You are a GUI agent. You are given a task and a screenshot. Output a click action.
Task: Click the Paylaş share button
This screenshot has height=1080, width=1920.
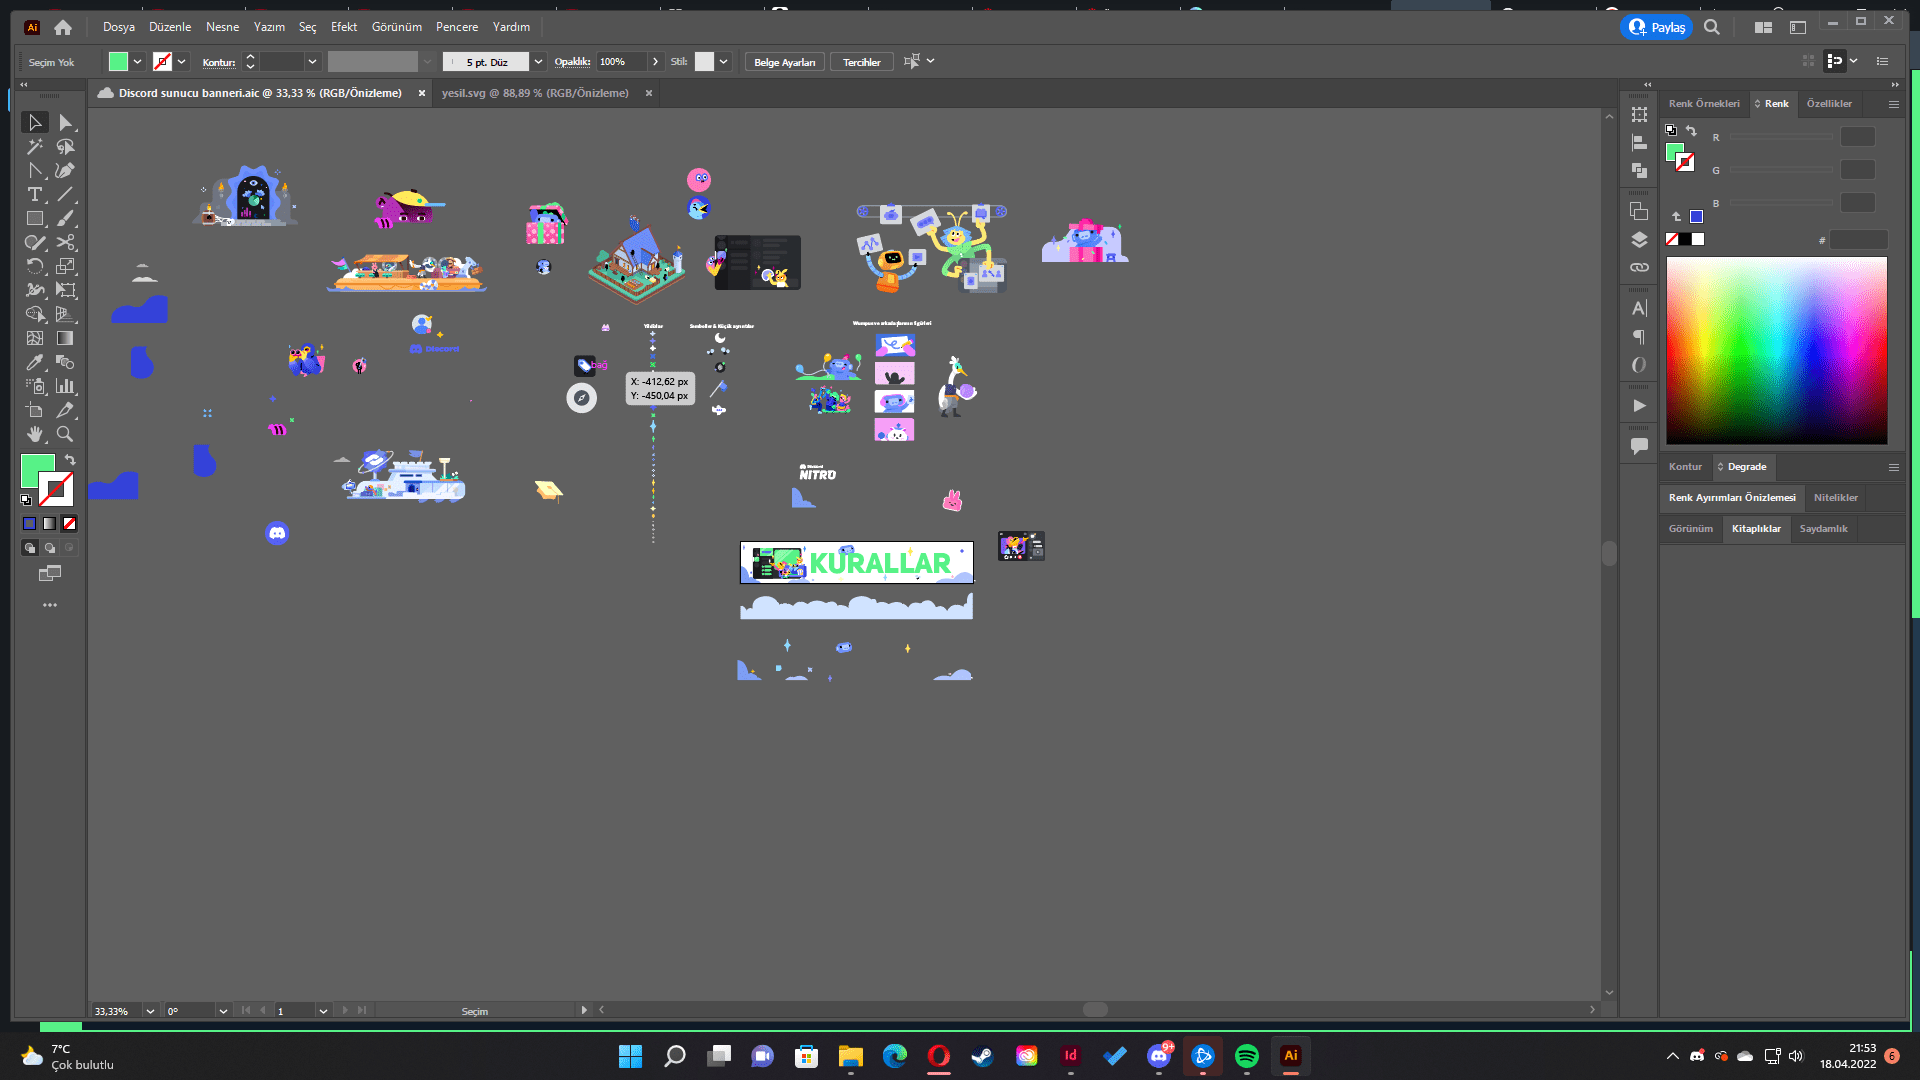click(1656, 27)
